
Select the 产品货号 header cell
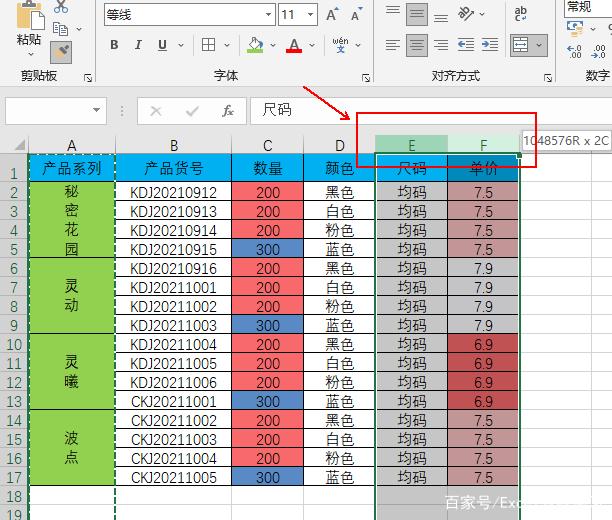pyautogui.click(x=173, y=168)
